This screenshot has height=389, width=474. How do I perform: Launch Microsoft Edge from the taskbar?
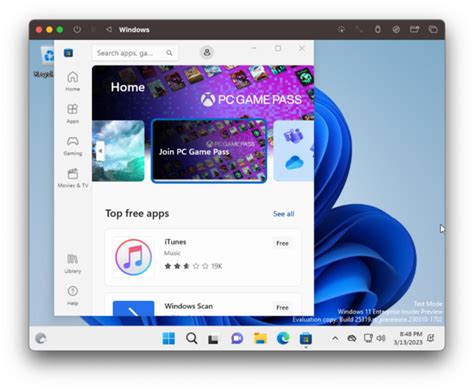coord(283,339)
